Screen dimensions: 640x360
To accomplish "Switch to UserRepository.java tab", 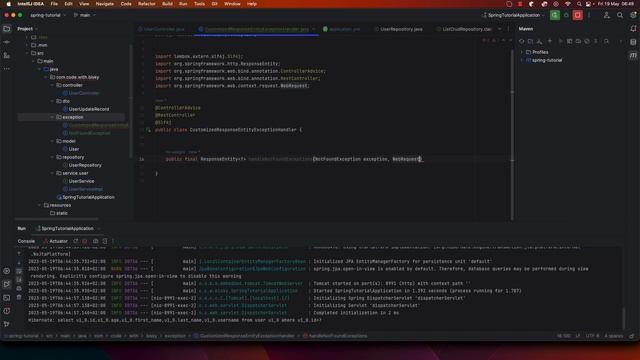I will tap(398, 29).
